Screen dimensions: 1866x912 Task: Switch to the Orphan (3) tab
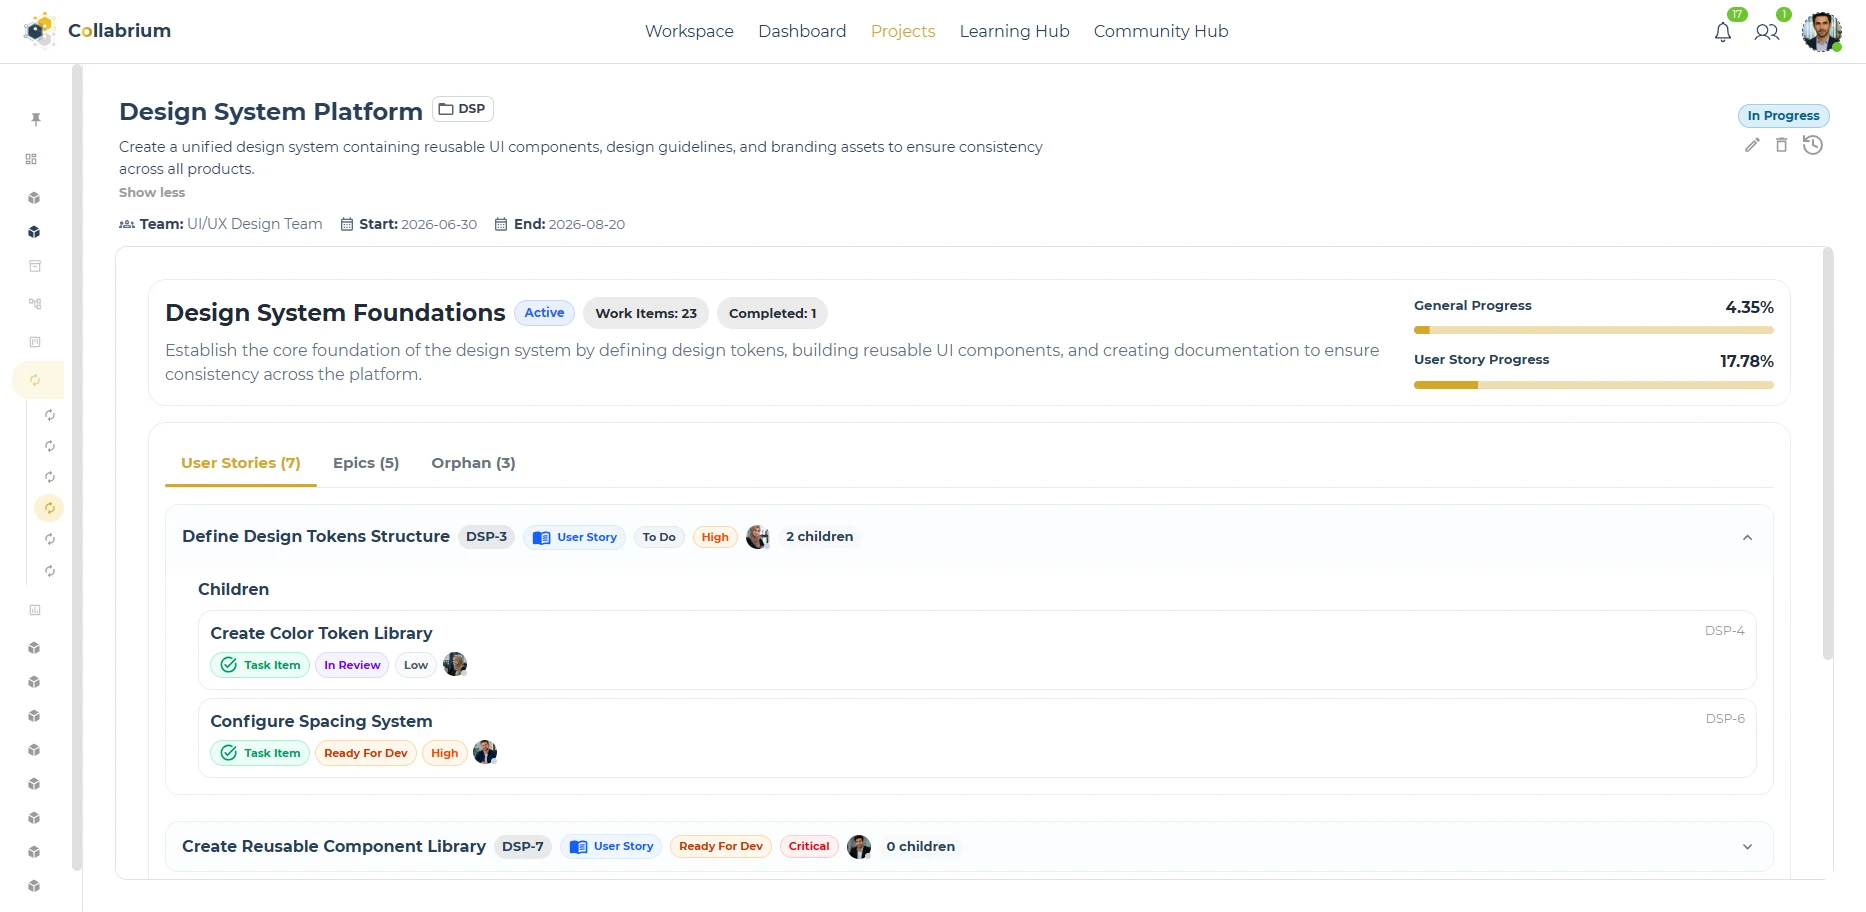click(x=473, y=463)
